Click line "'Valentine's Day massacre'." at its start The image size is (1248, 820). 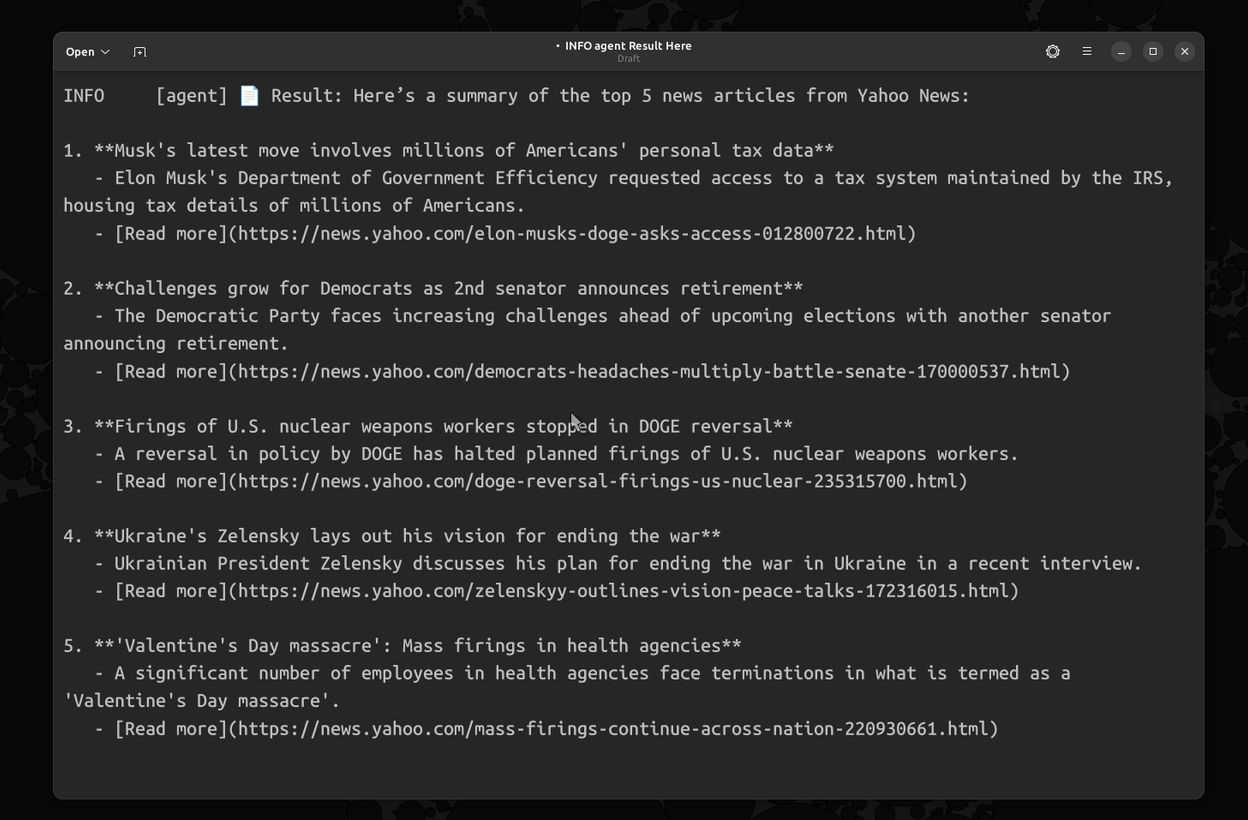tap(202, 701)
